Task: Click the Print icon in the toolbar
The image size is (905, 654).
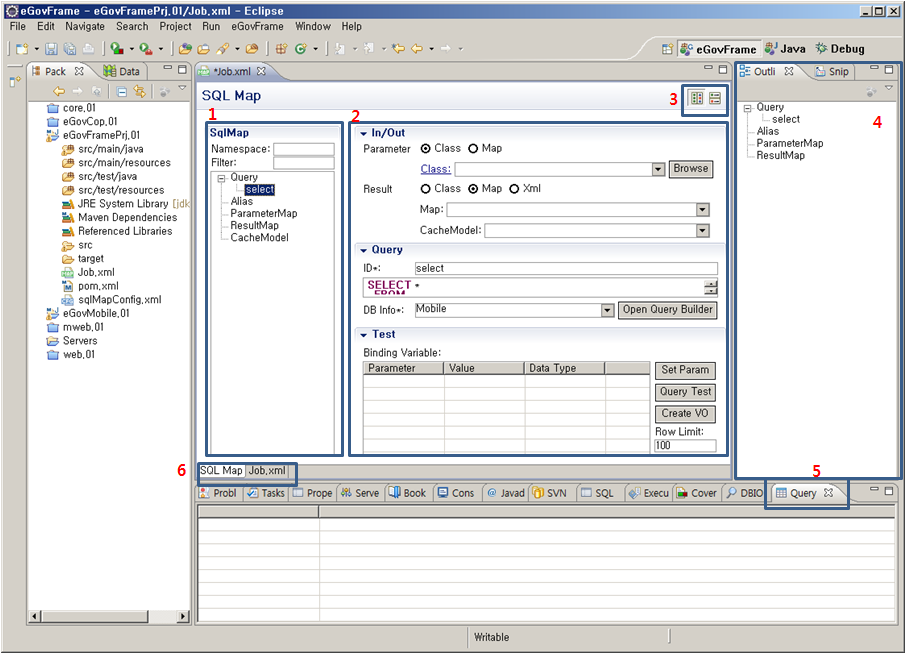Action: tap(88, 48)
